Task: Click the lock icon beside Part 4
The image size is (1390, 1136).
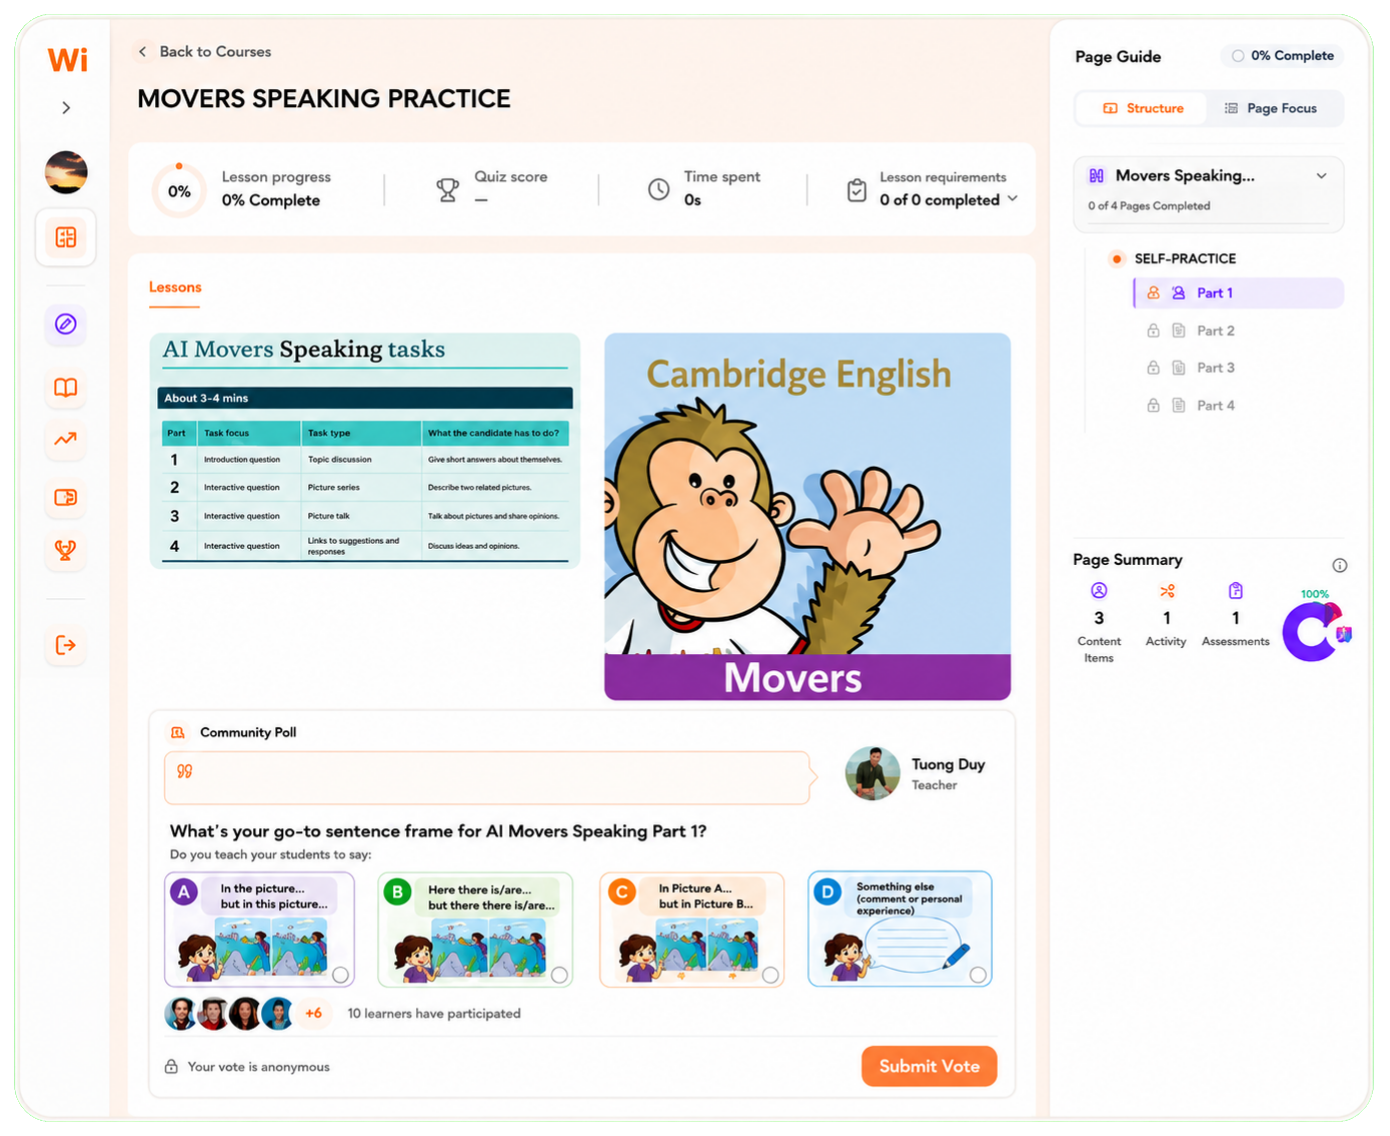Action: [1153, 406]
